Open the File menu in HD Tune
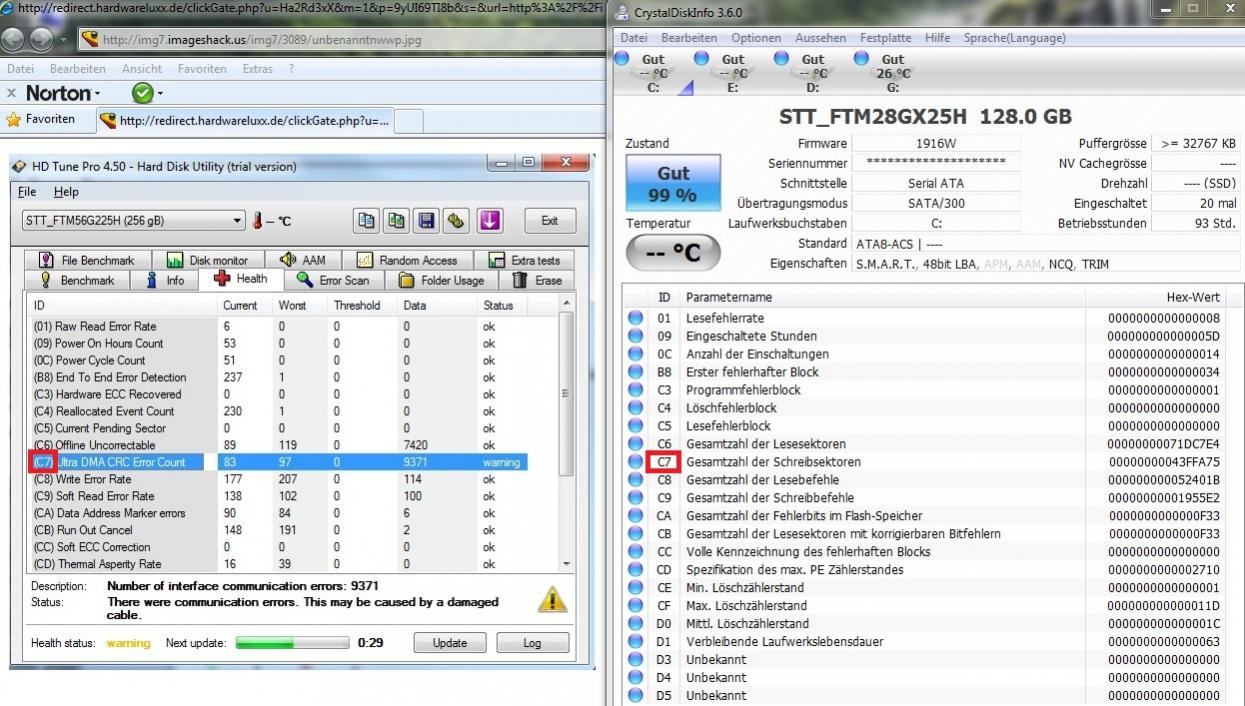 (x=27, y=192)
